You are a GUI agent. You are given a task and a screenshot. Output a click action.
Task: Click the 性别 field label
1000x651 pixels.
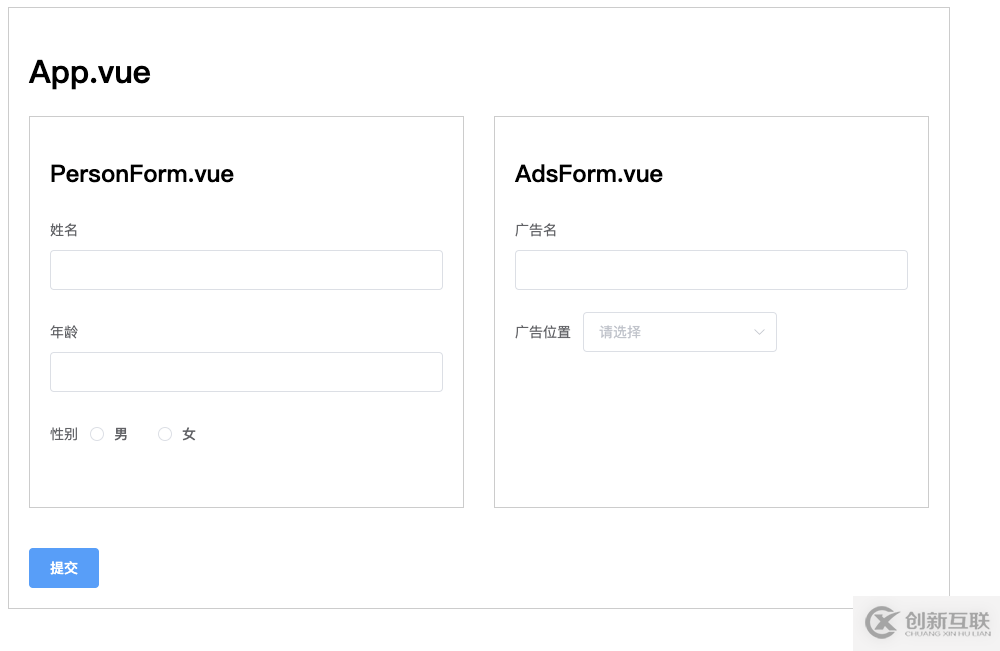click(x=64, y=434)
